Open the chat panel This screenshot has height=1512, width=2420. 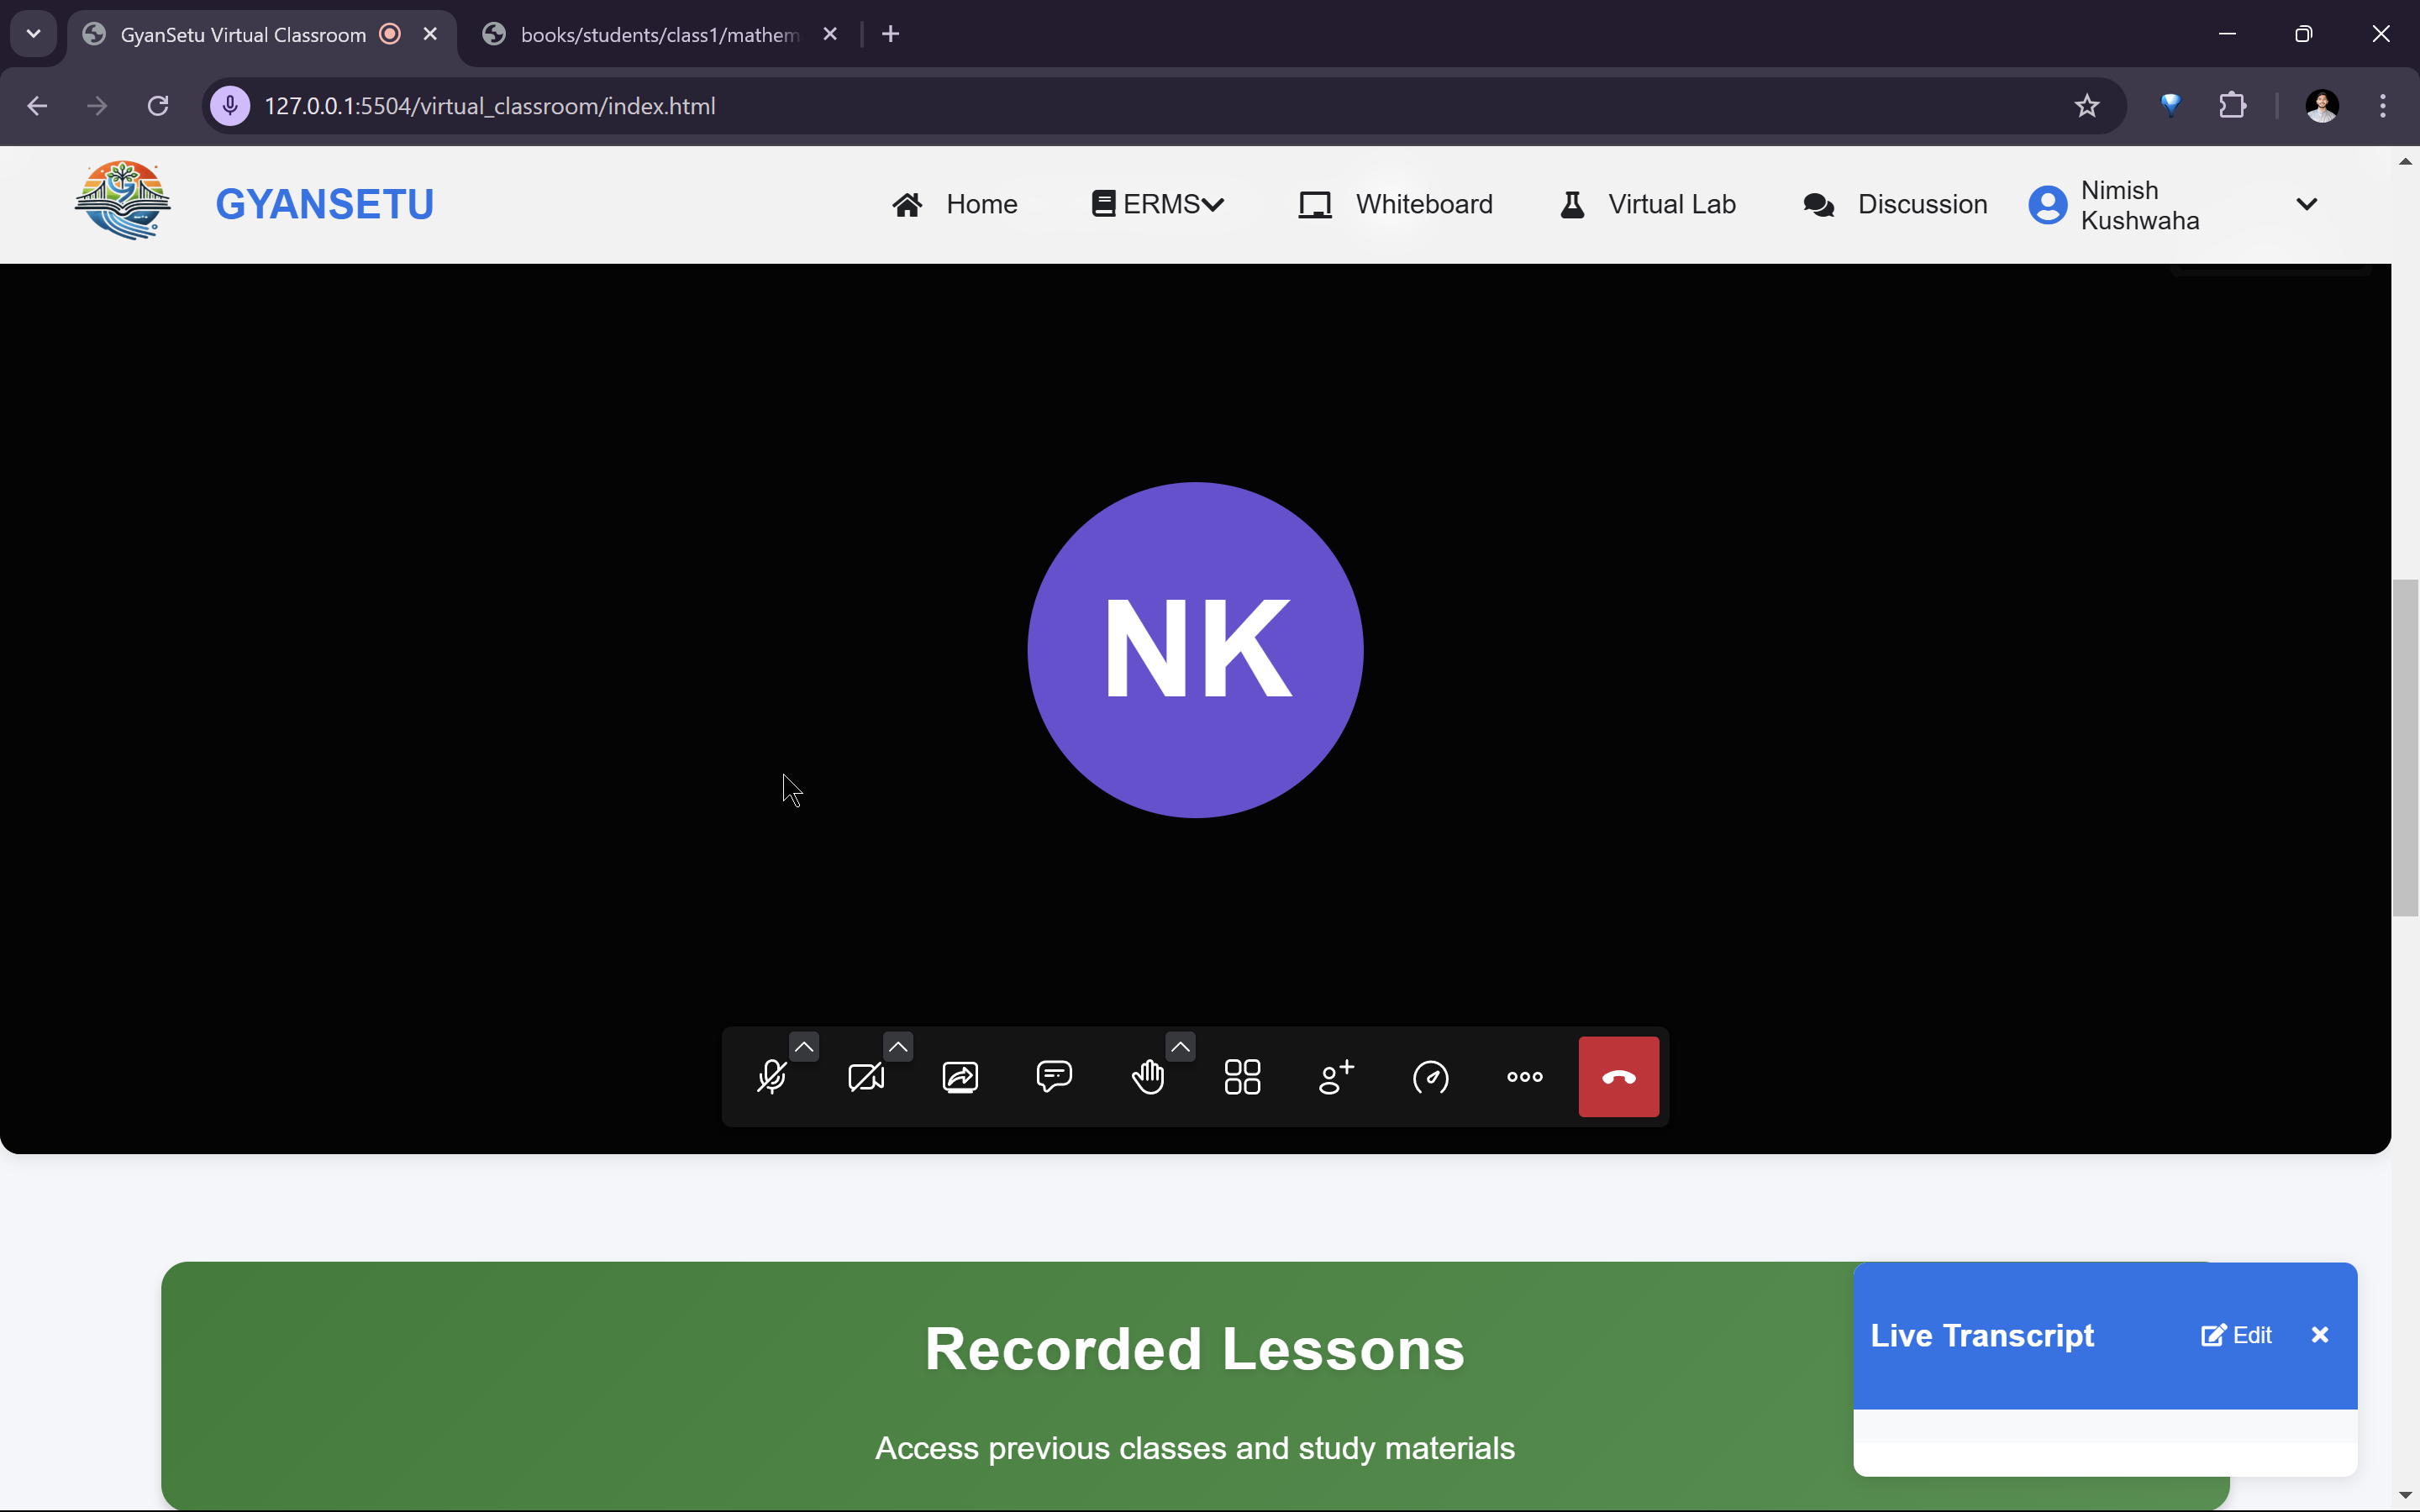click(1054, 1077)
